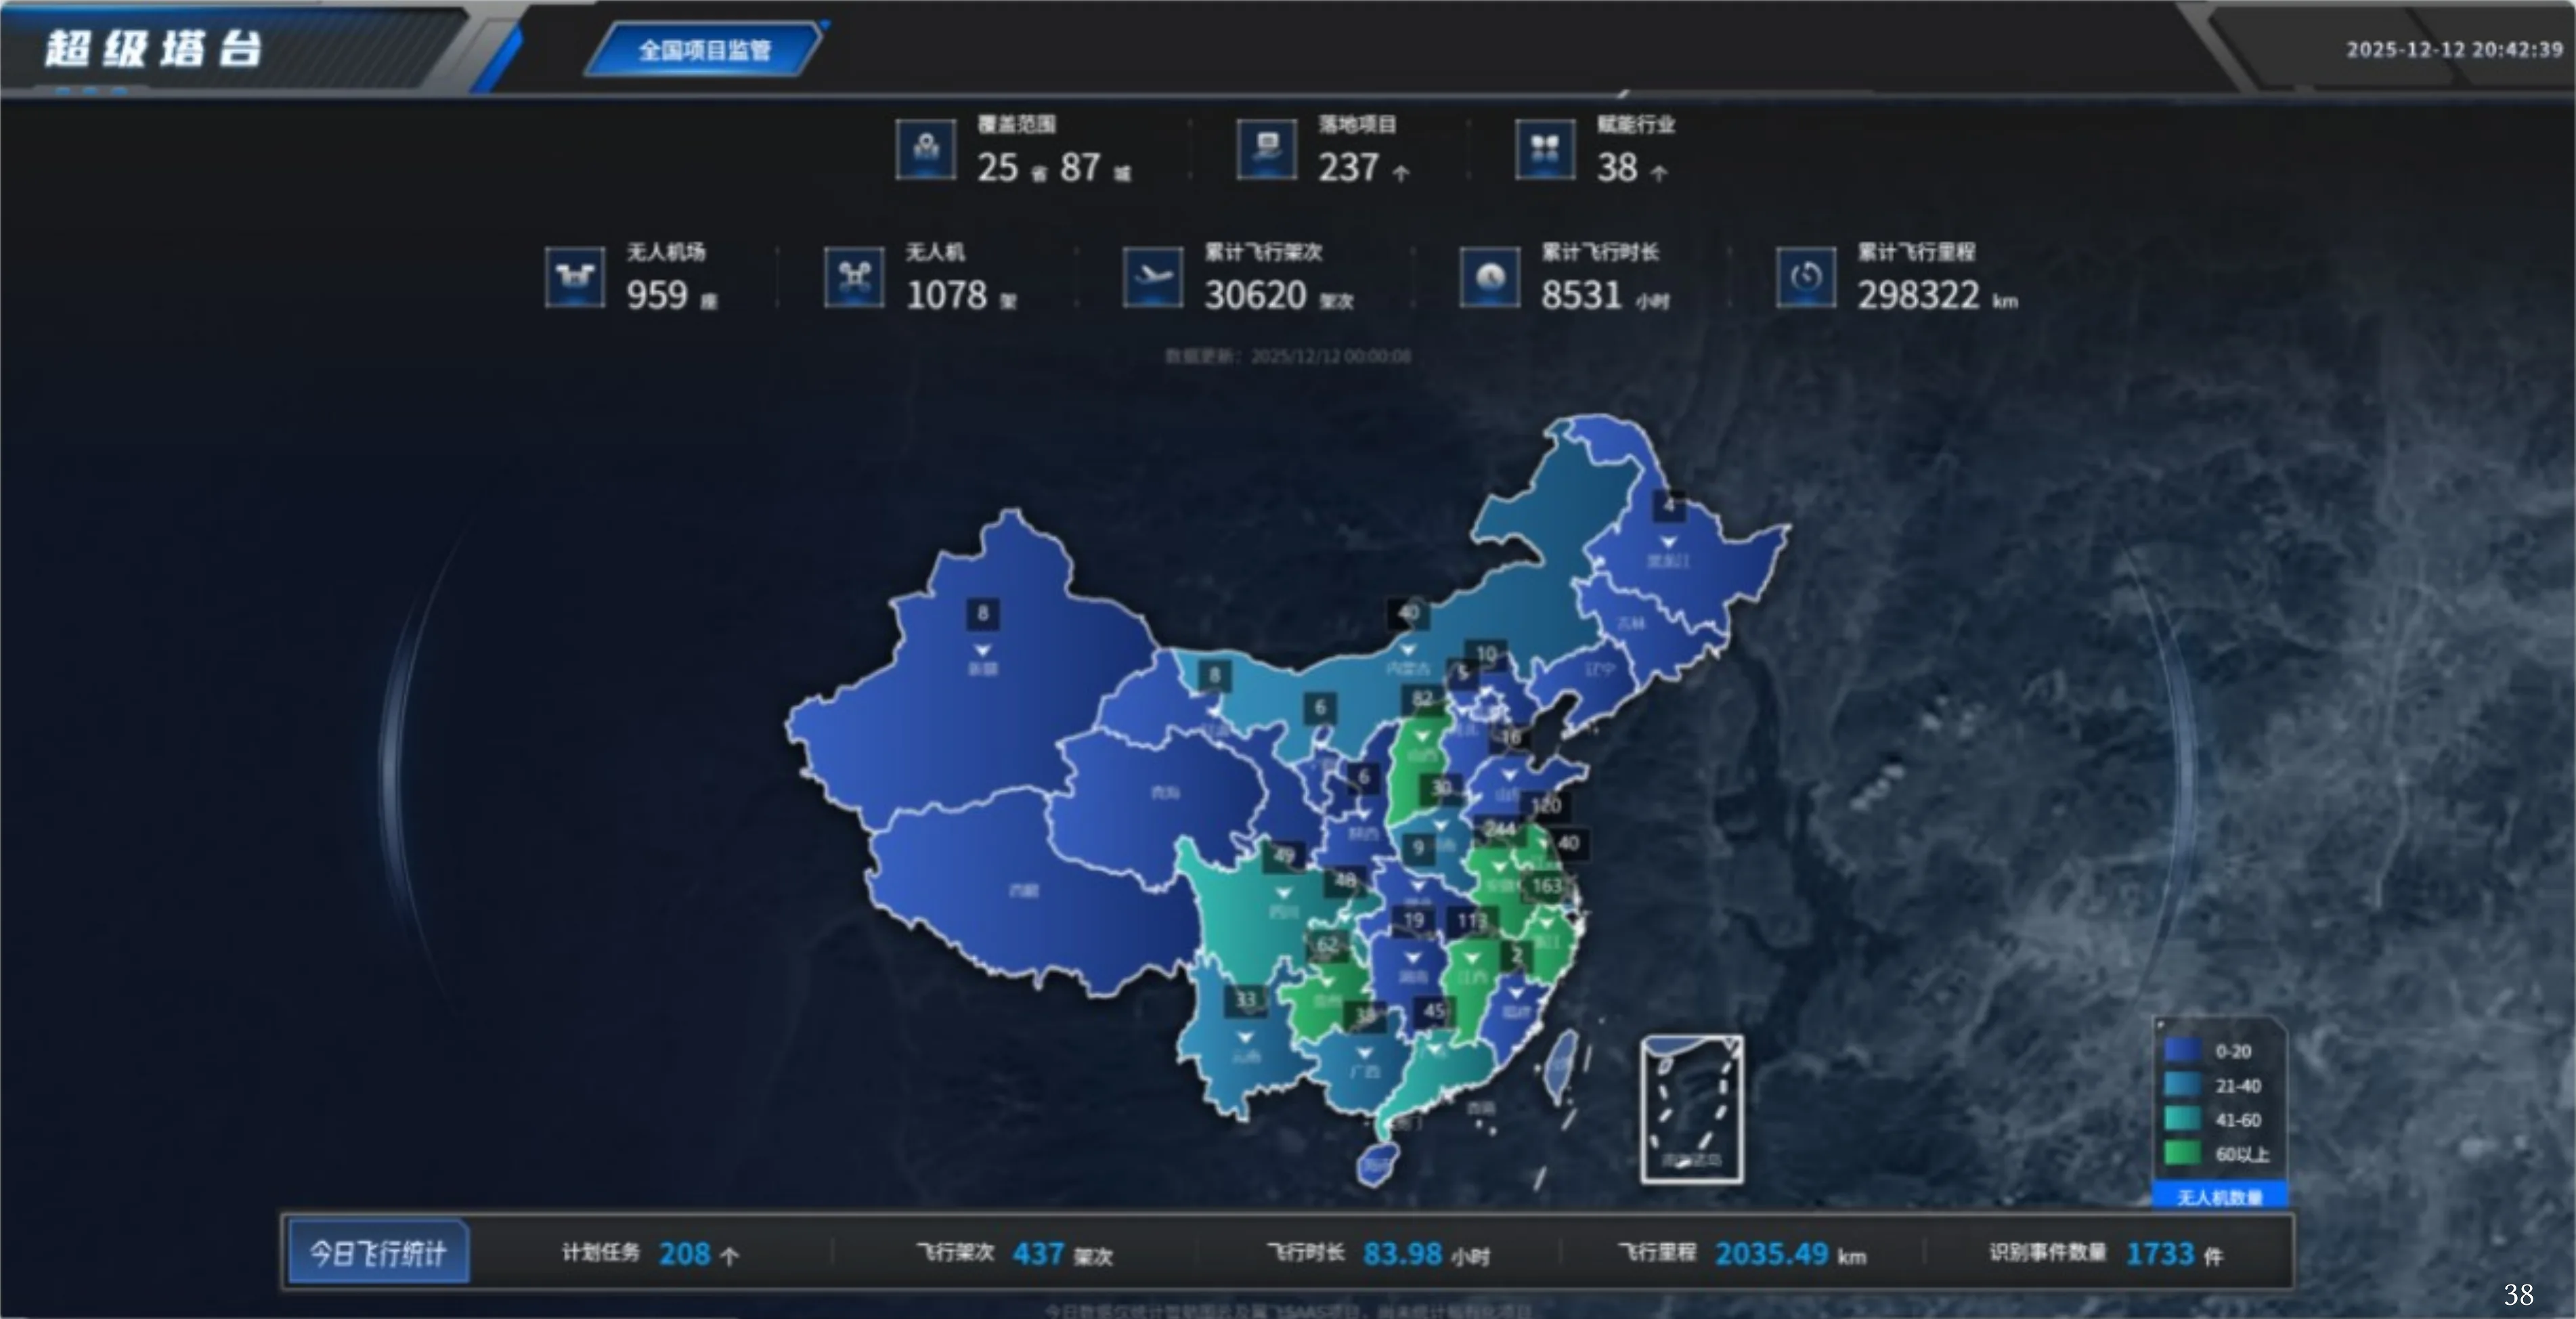This screenshot has width=2576, height=1319.
Task: Click the 青海 region on the map
Action: (1164, 792)
